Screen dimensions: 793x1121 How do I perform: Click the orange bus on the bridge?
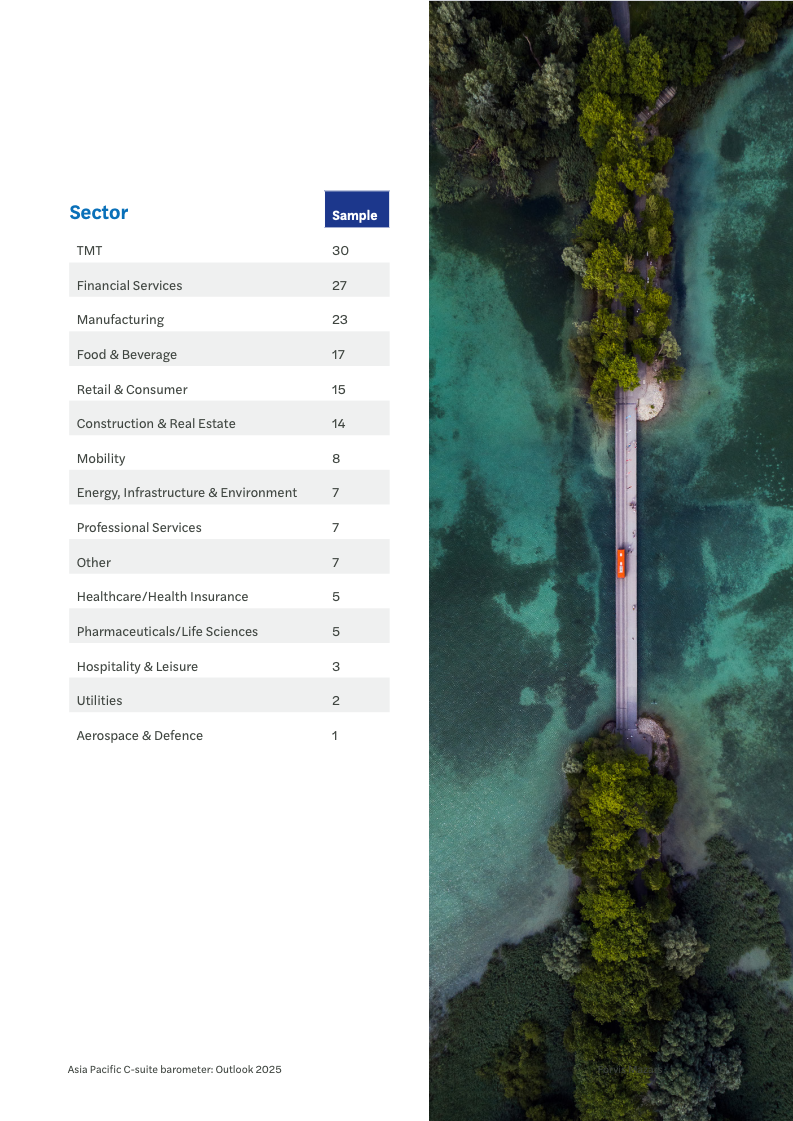pyautogui.click(x=621, y=563)
